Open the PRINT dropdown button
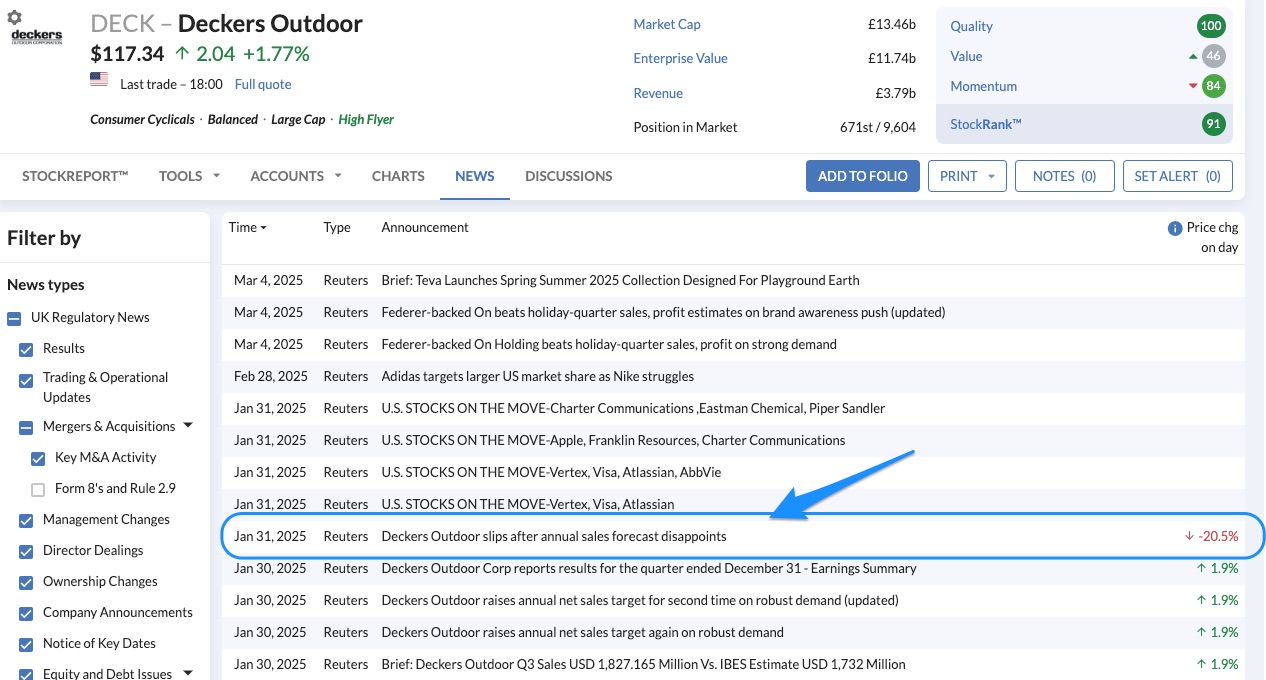This screenshot has height=680, width=1266. coord(966,176)
